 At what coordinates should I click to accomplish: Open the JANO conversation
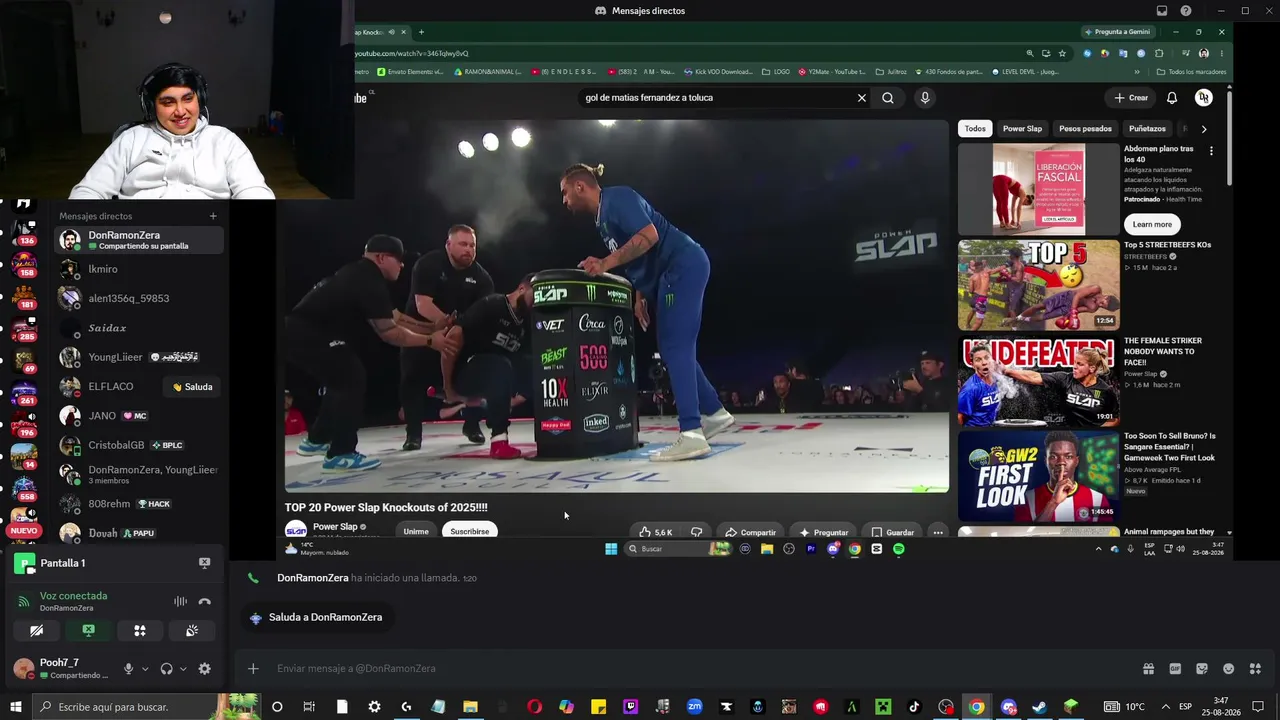139,416
